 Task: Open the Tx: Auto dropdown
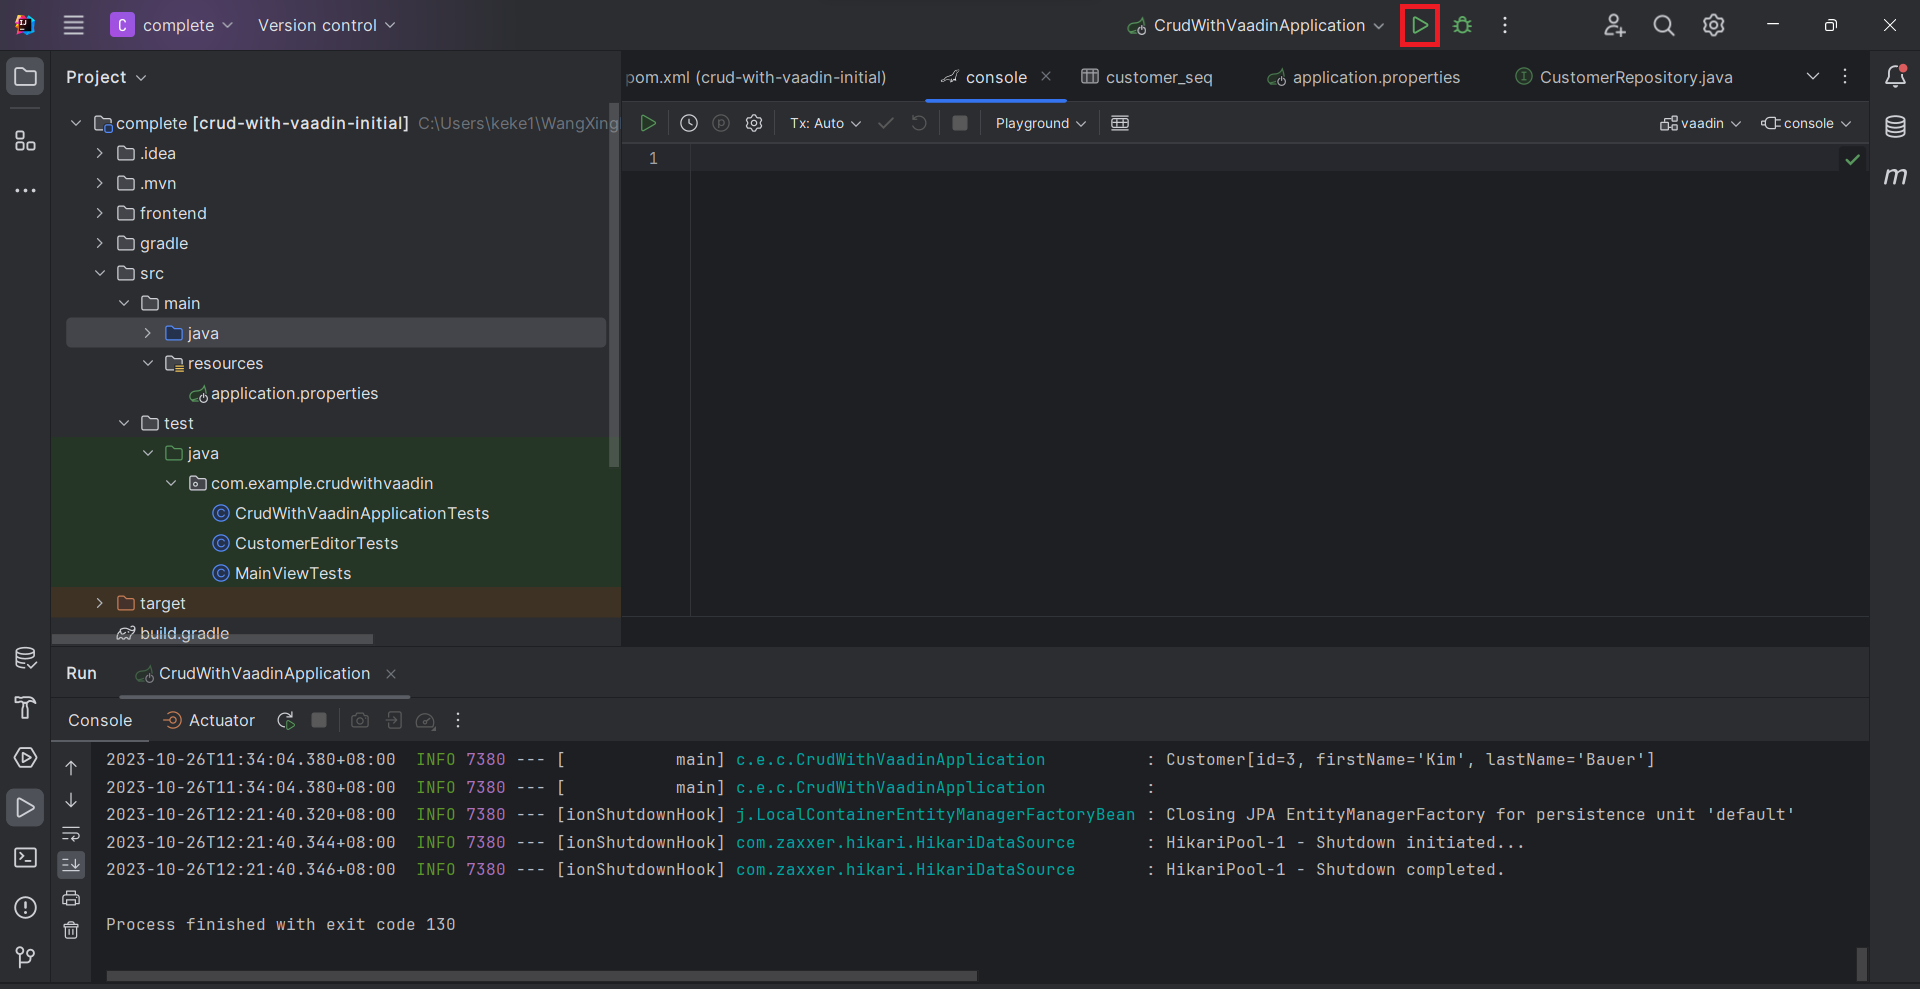[x=825, y=123]
